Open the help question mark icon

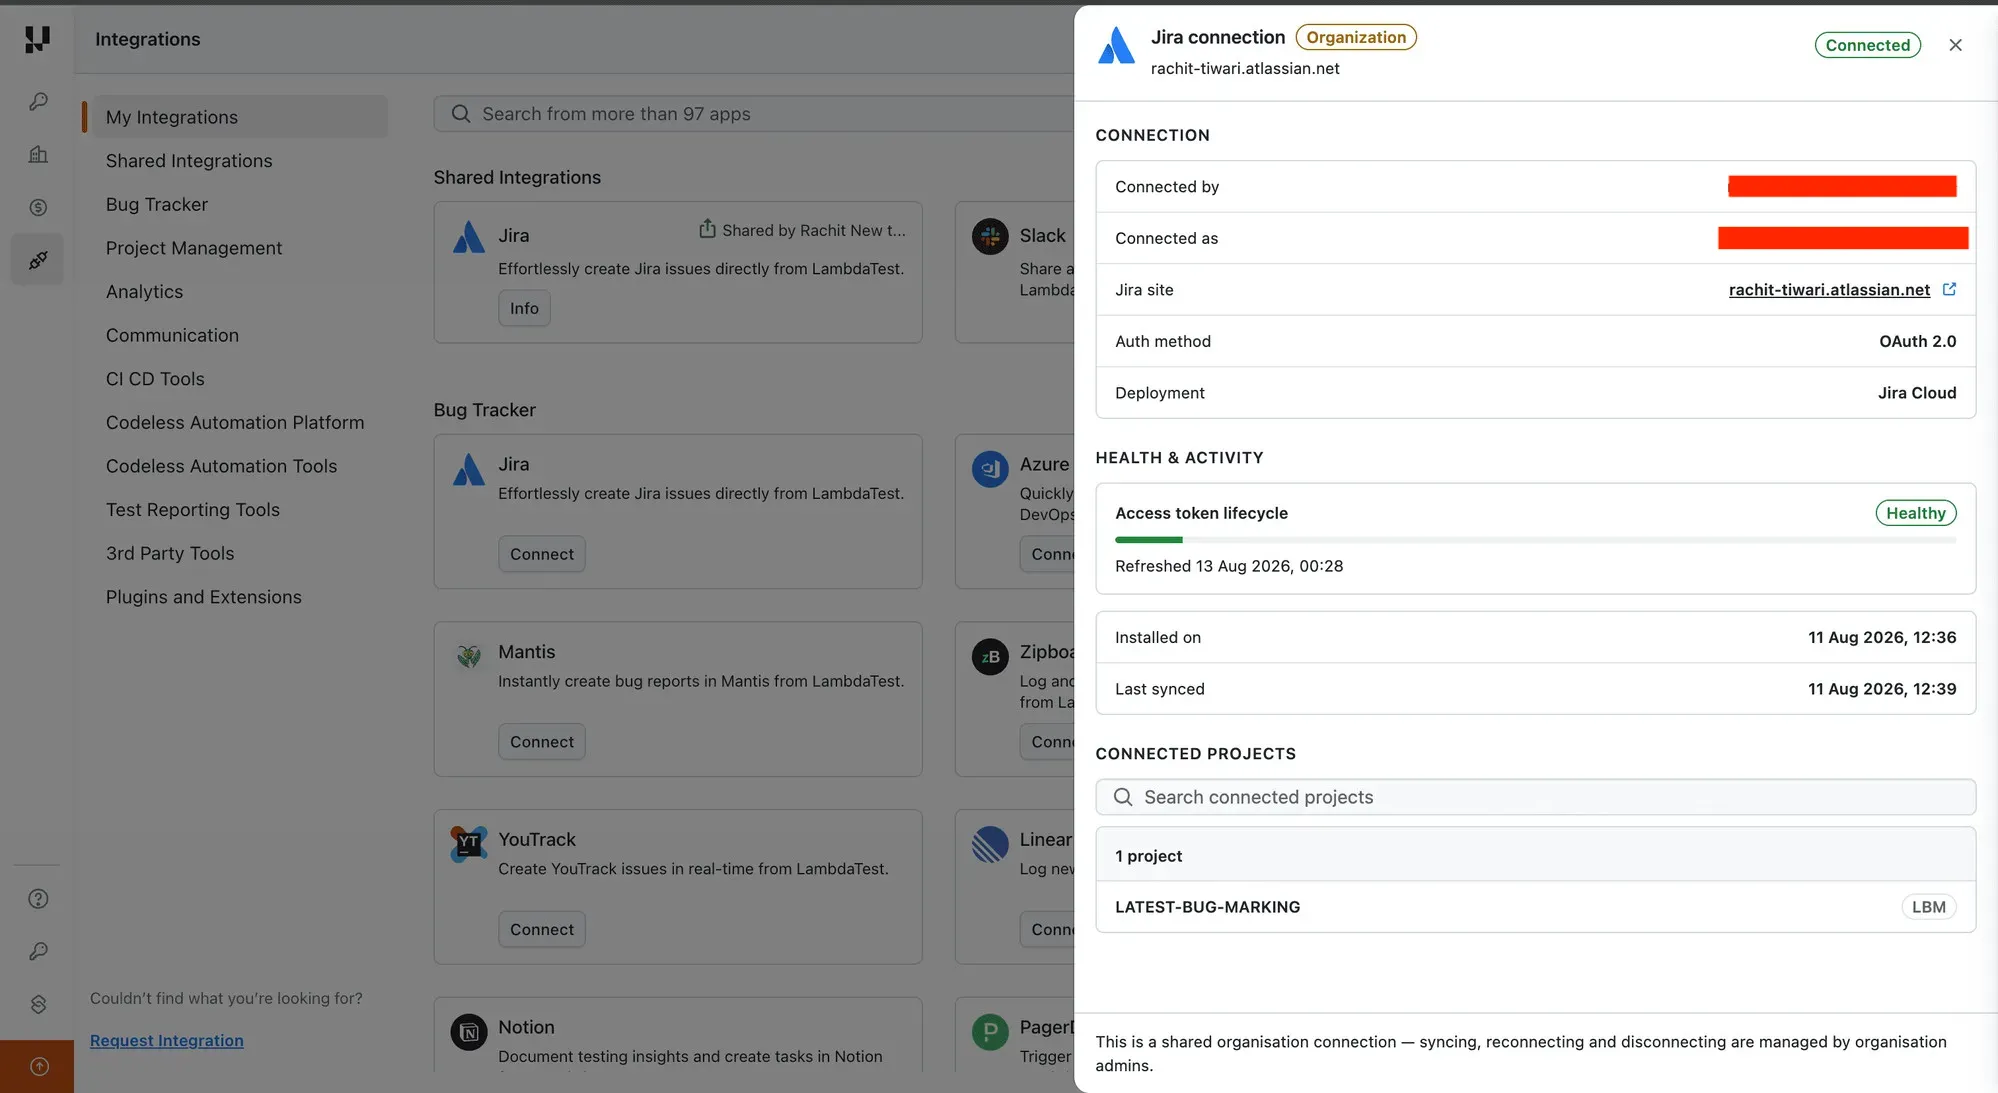pyautogui.click(x=38, y=899)
